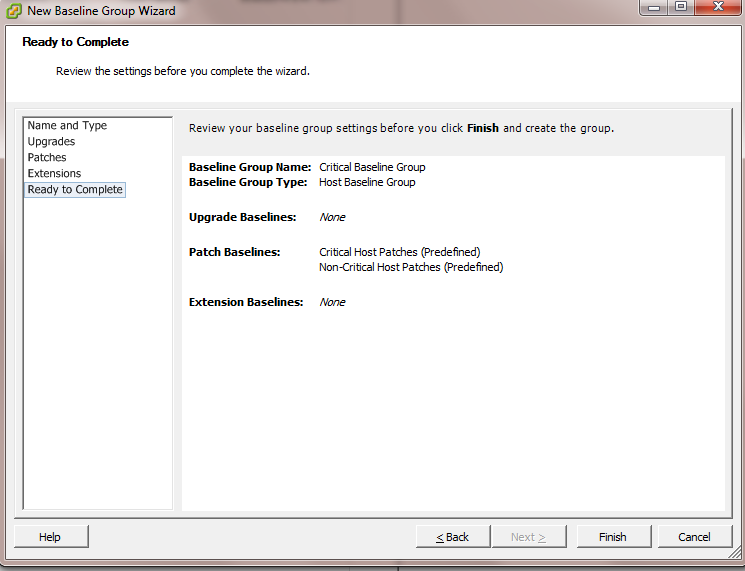Close the wizard with the X button
This screenshot has height=571, width=745.
pyautogui.click(x=718, y=7)
